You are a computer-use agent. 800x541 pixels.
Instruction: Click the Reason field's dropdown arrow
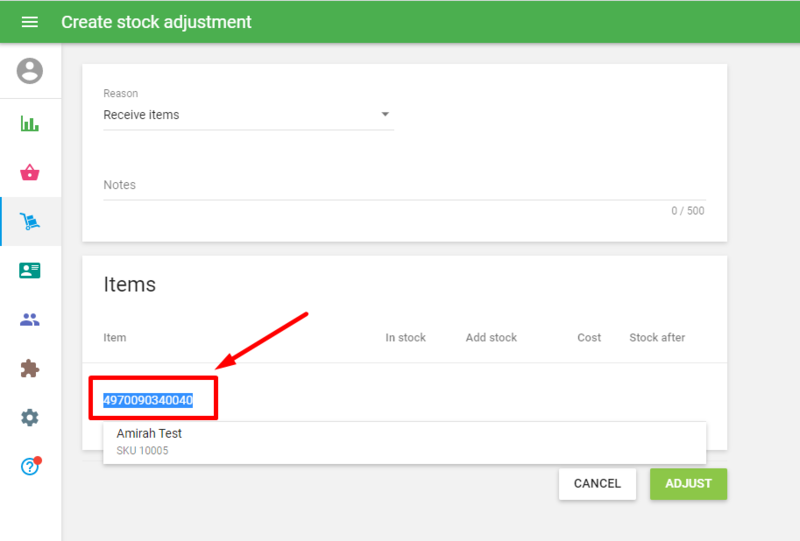pyautogui.click(x=385, y=115)
